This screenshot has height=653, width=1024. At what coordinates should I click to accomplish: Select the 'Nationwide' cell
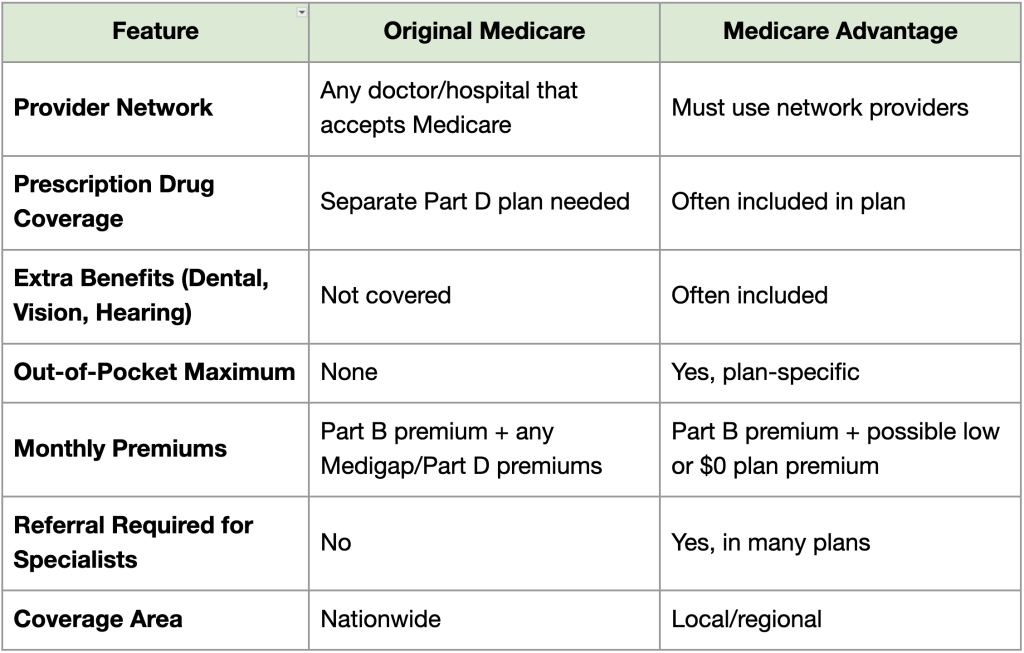pyautogui.click(x=380, y=619)
